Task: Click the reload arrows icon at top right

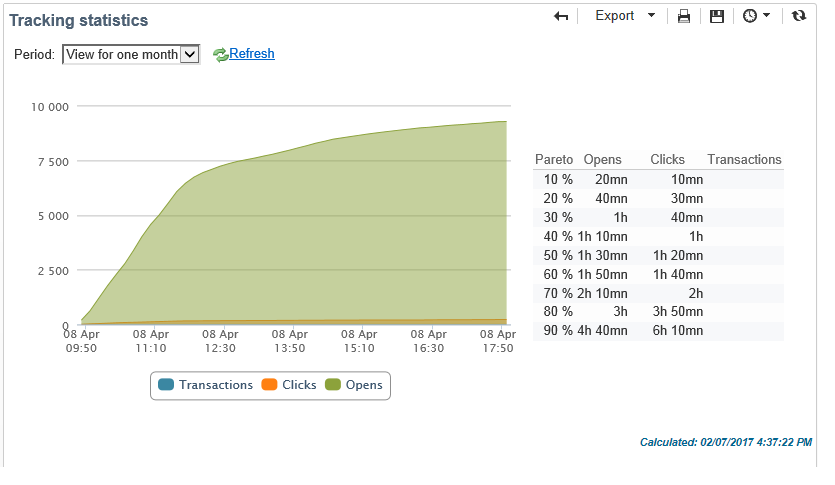Action: point(799,16)
